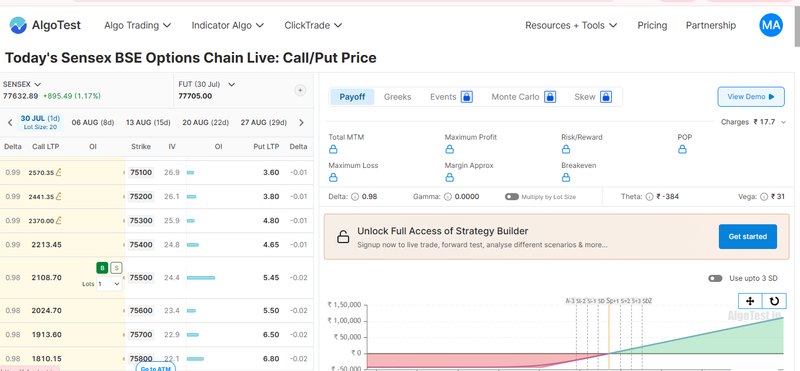Viewport: 800px width, 371px height.
Task: Click the 75100 strike price
Action: point(141,172)
